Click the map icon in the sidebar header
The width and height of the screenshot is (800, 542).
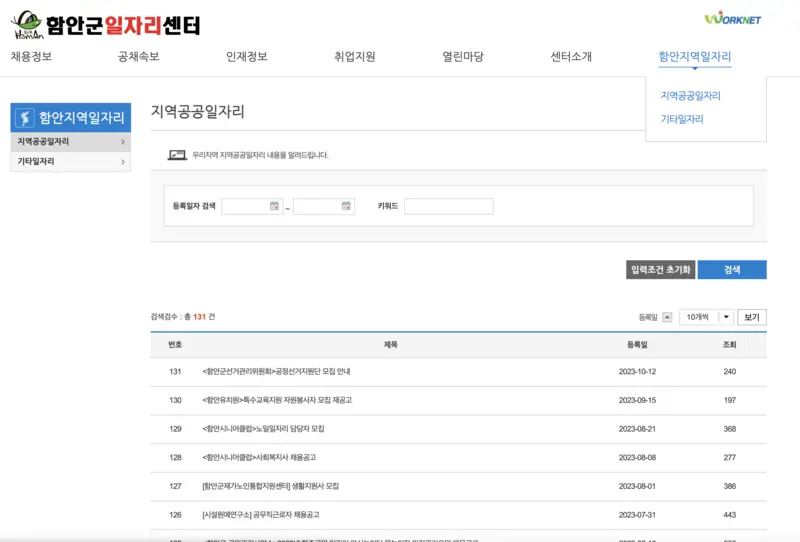click(x=24, y=118)
